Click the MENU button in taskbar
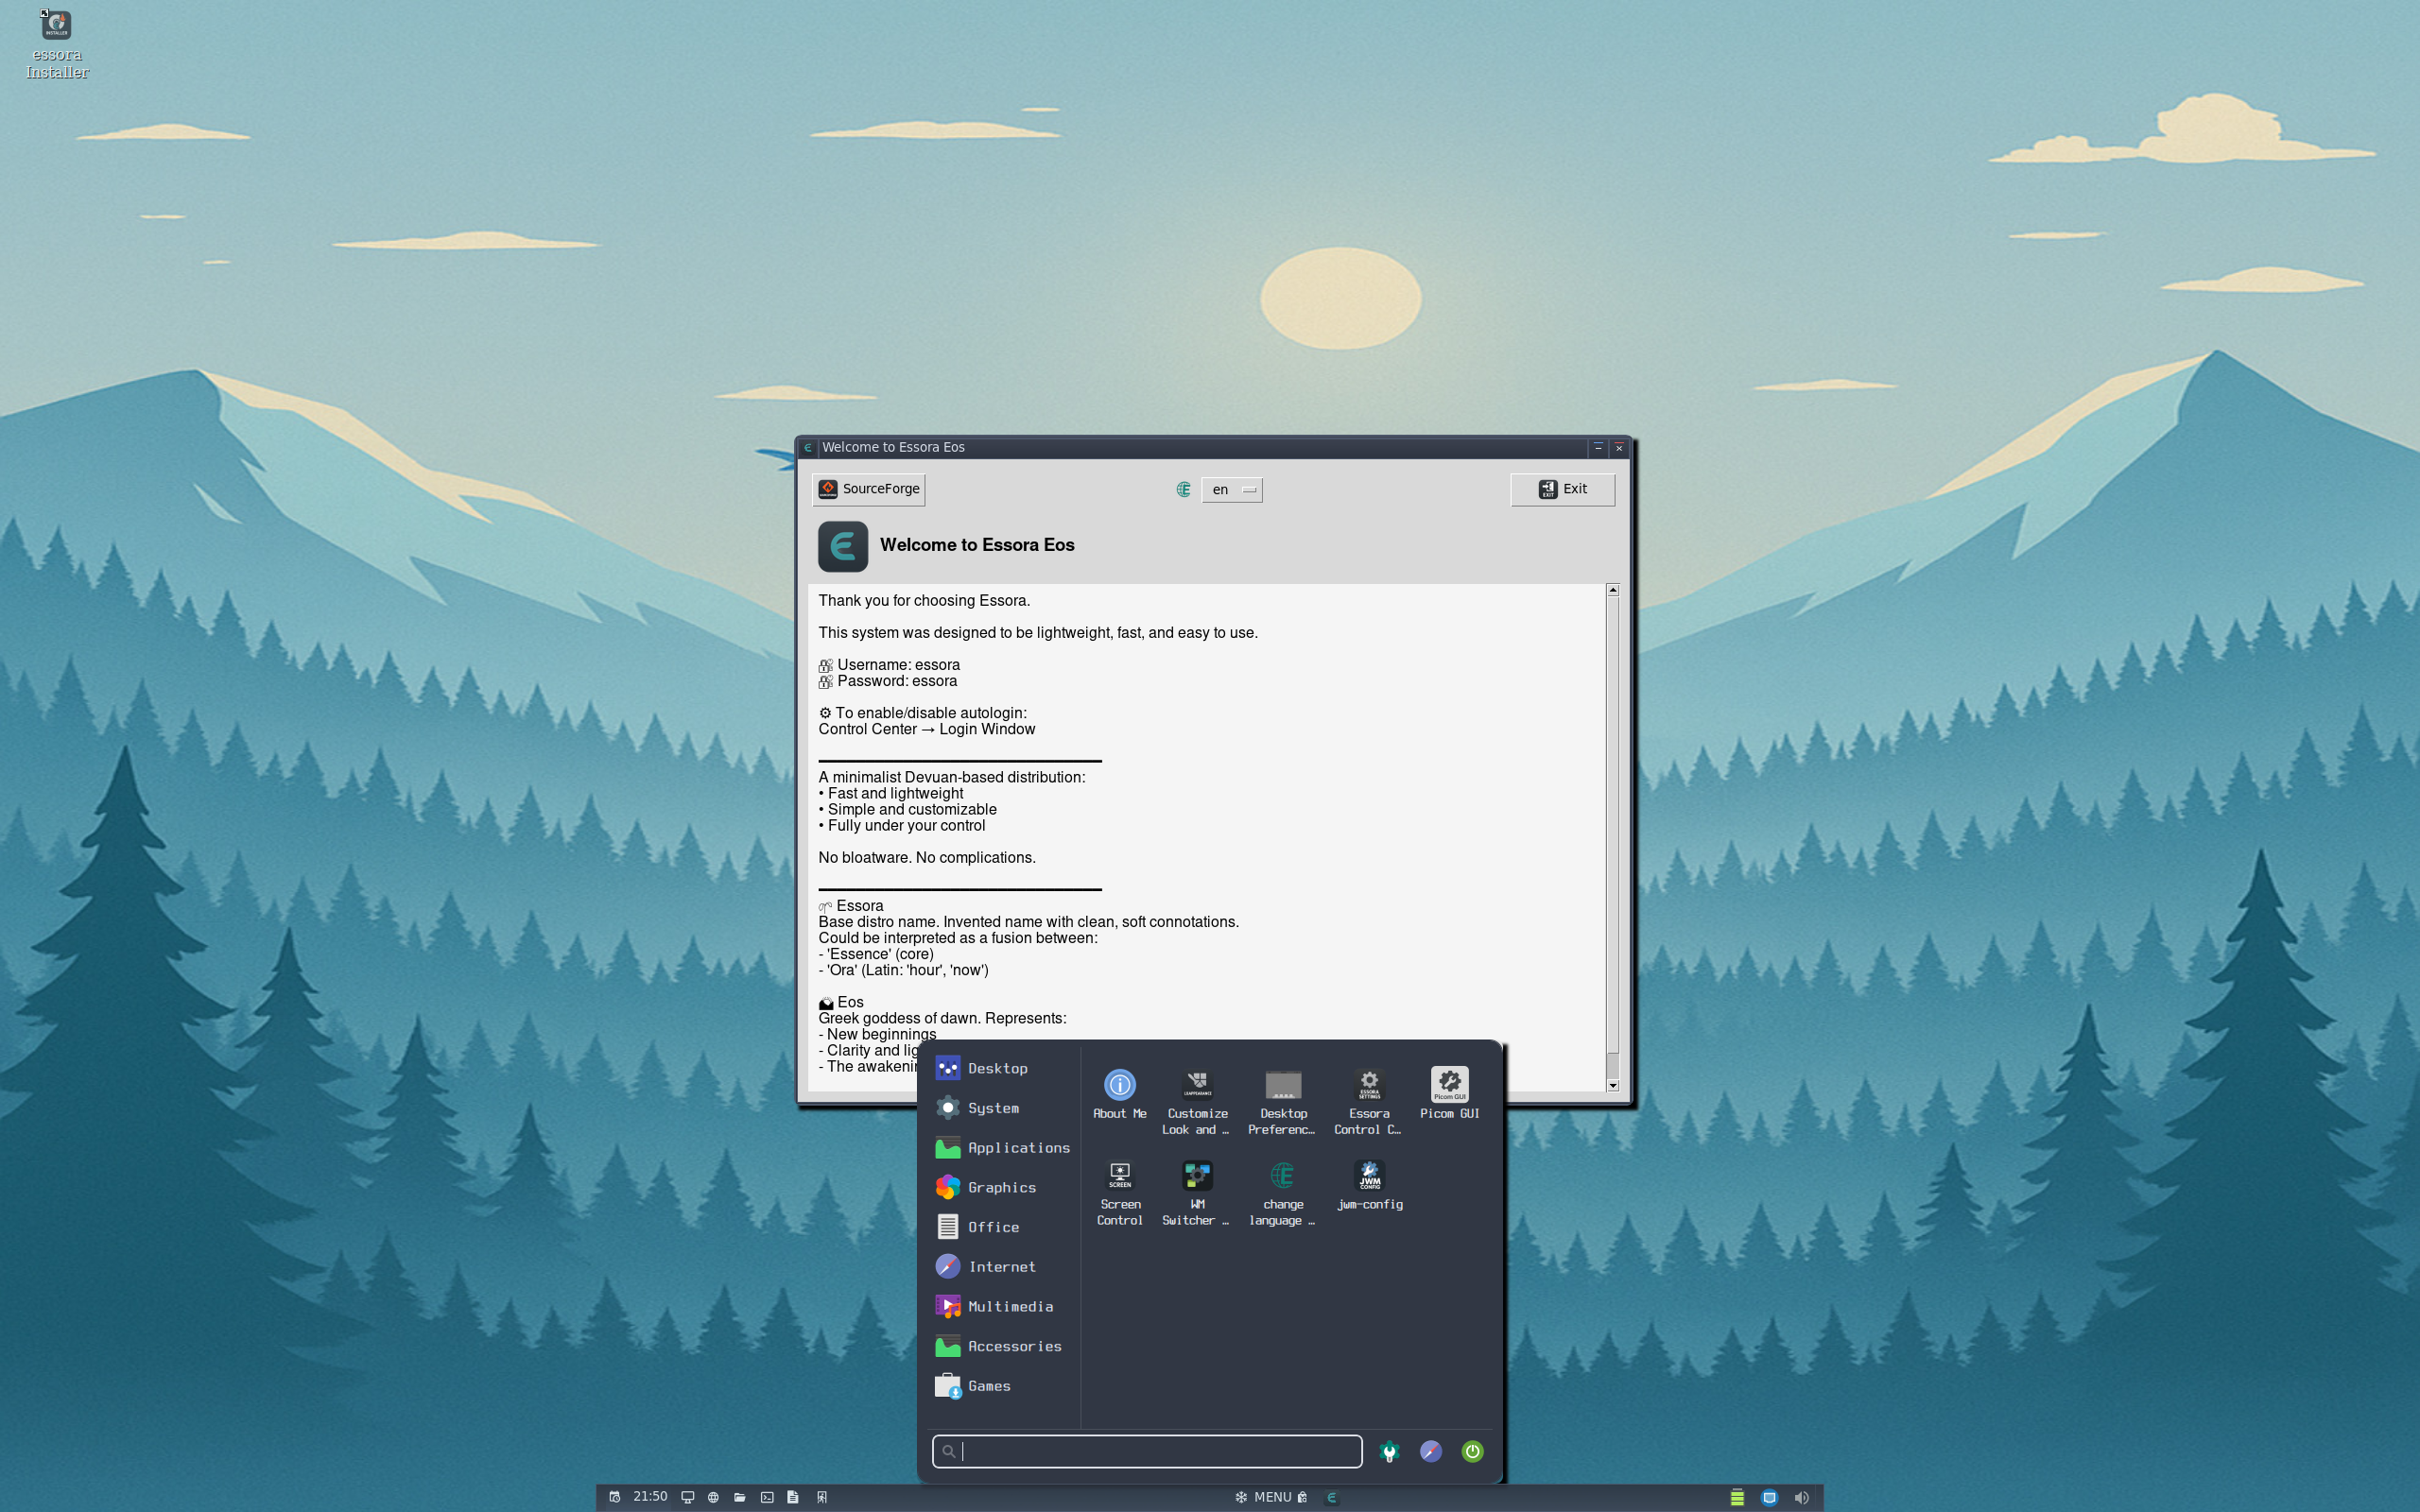2420x1512 pixels. 1270,1497
